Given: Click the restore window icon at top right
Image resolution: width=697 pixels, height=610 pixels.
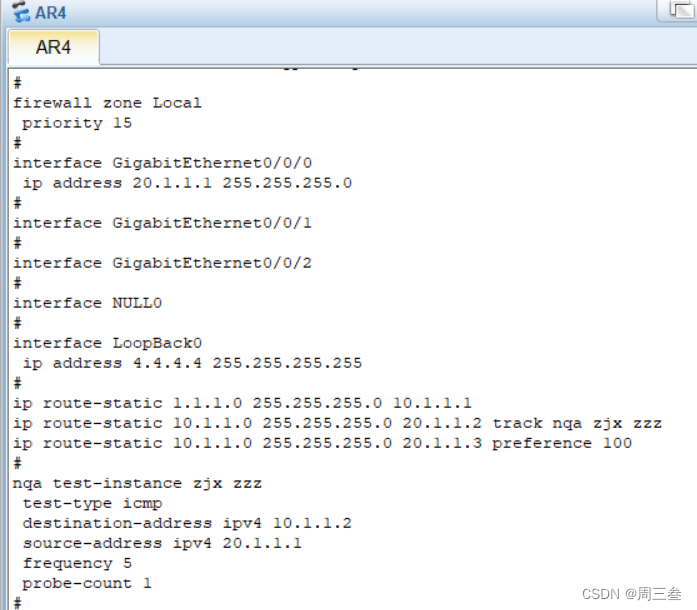Looking at the screenshot, I should [674, 10].
